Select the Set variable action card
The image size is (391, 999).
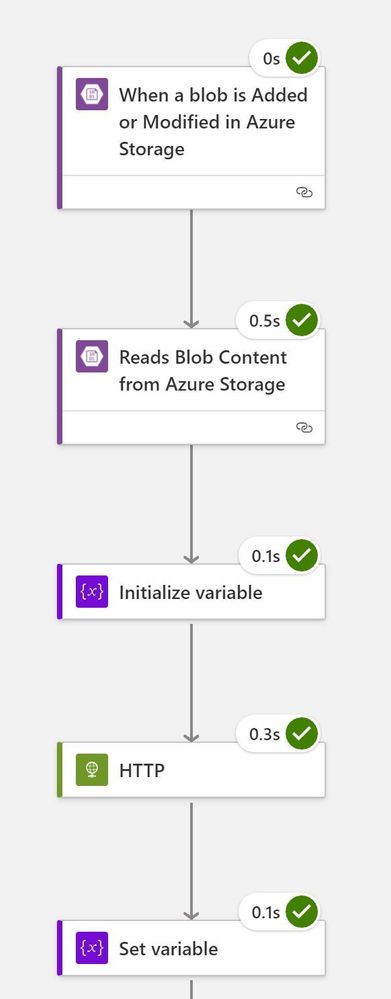pyautogui.click(x=191, y=948)
